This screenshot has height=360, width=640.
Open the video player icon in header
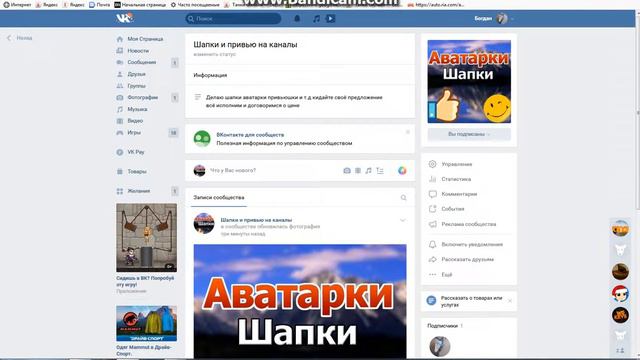pos(331,18)
